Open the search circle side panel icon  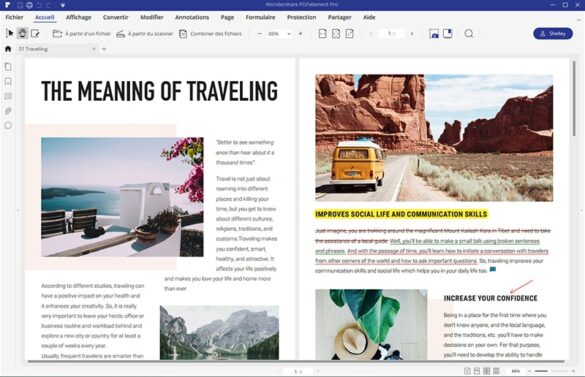click(8, 125)
